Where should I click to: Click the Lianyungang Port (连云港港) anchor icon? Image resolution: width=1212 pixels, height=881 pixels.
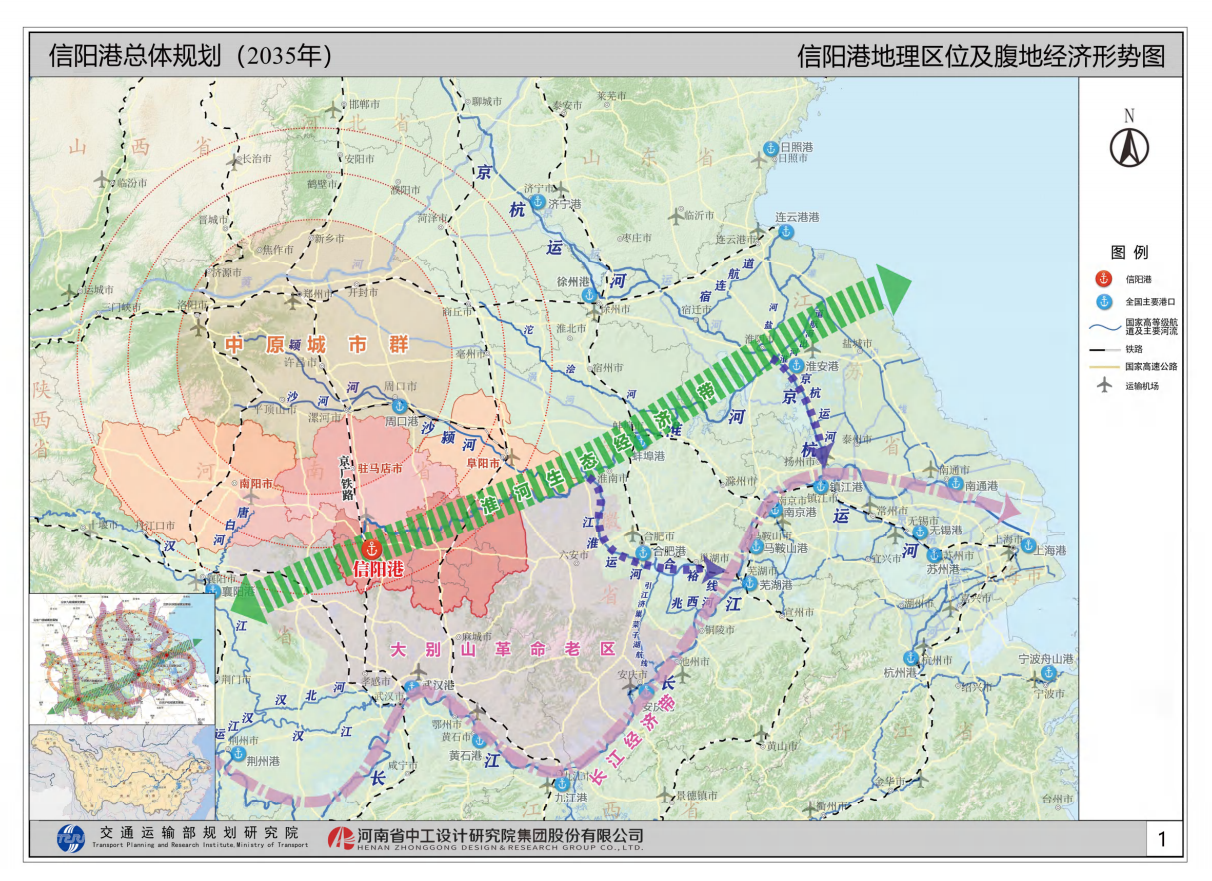pos(786,232)
